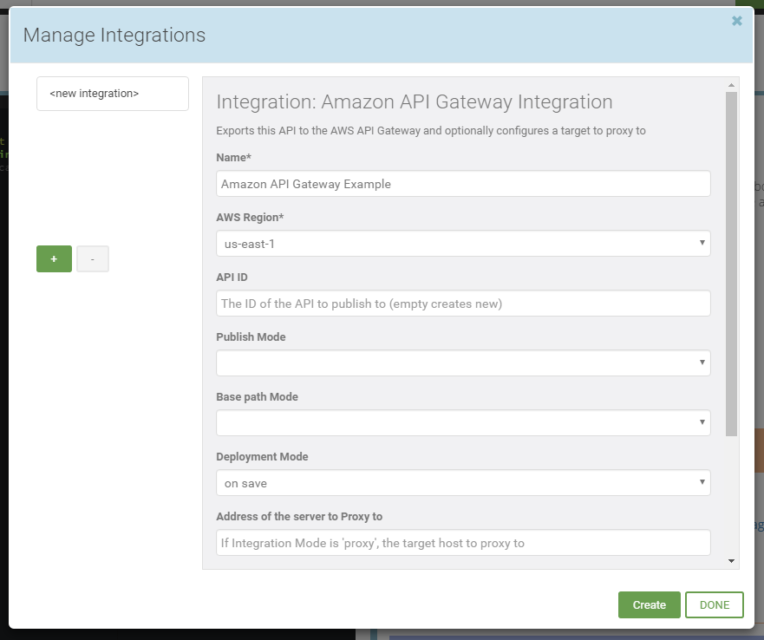Edit the server address to proxy to
The height and width of the screenshot is (640, 764).
(x=463, y=543)
